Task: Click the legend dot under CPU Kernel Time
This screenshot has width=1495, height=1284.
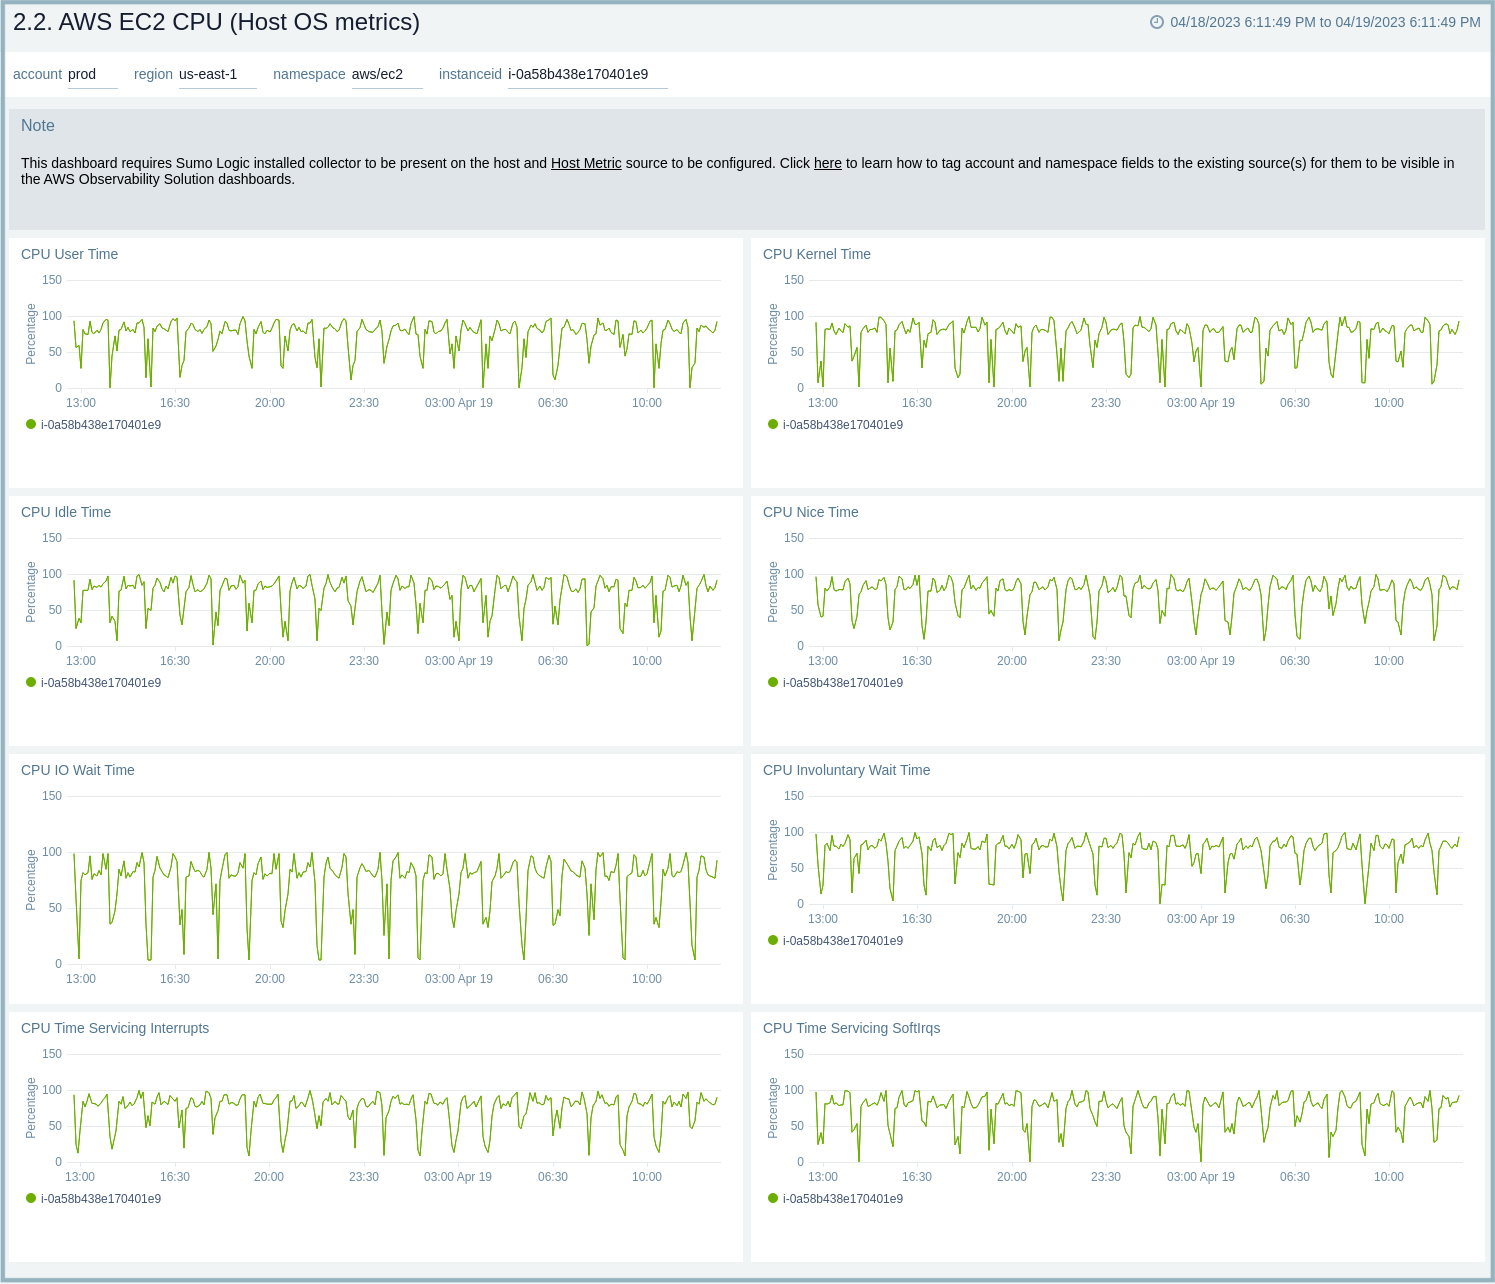Action: [773, 423]
